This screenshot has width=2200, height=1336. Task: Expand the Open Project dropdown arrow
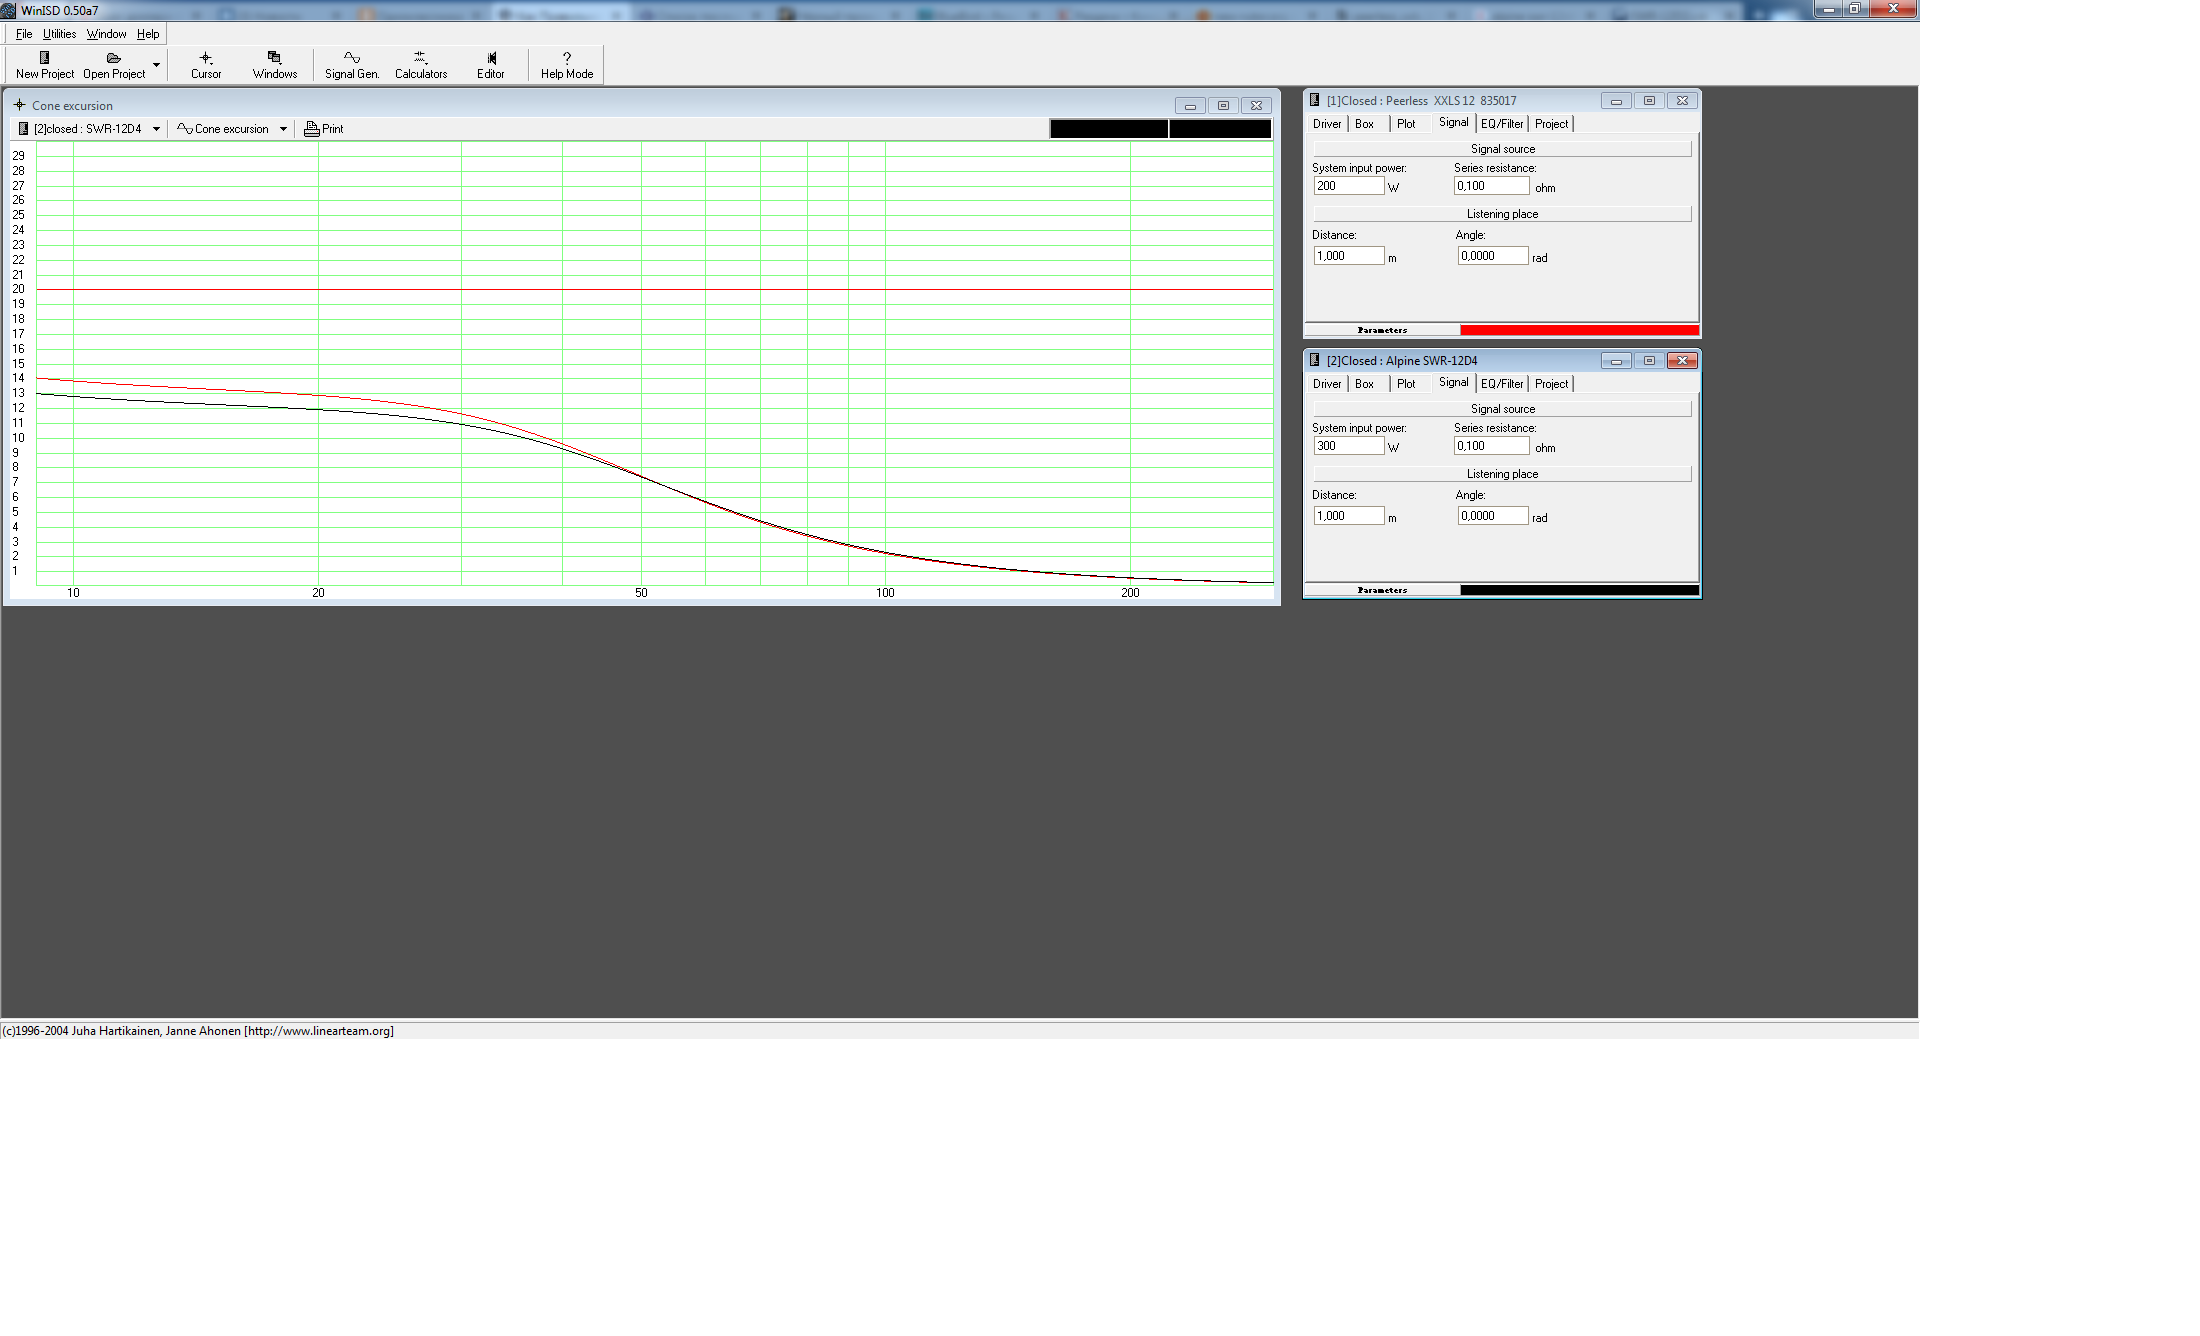pyautogui.click(x=156, y=65)
